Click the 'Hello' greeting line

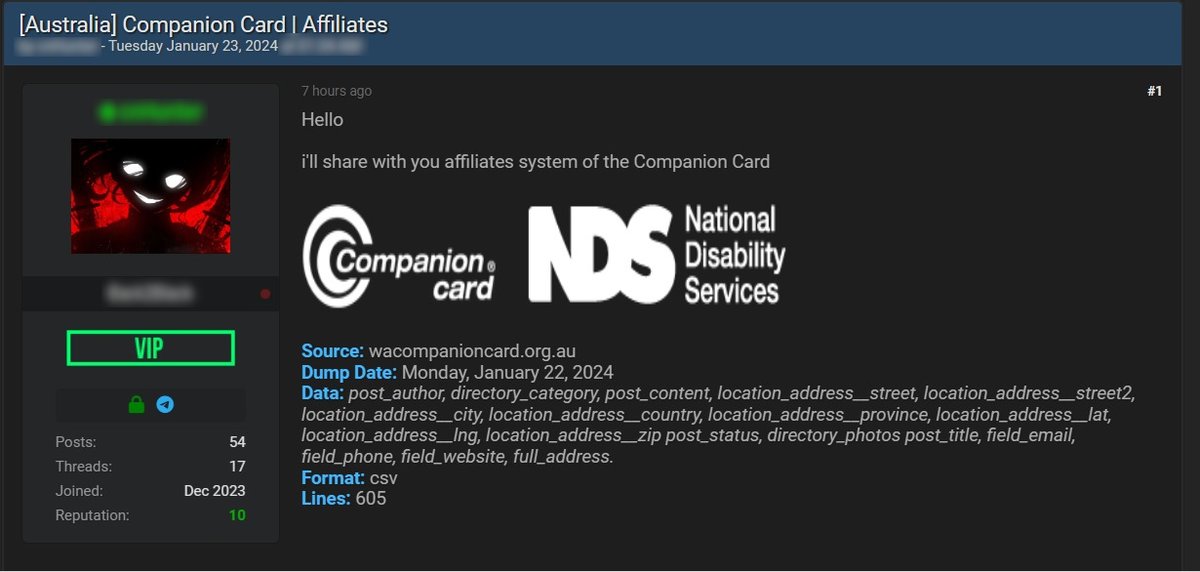point(322,120)
